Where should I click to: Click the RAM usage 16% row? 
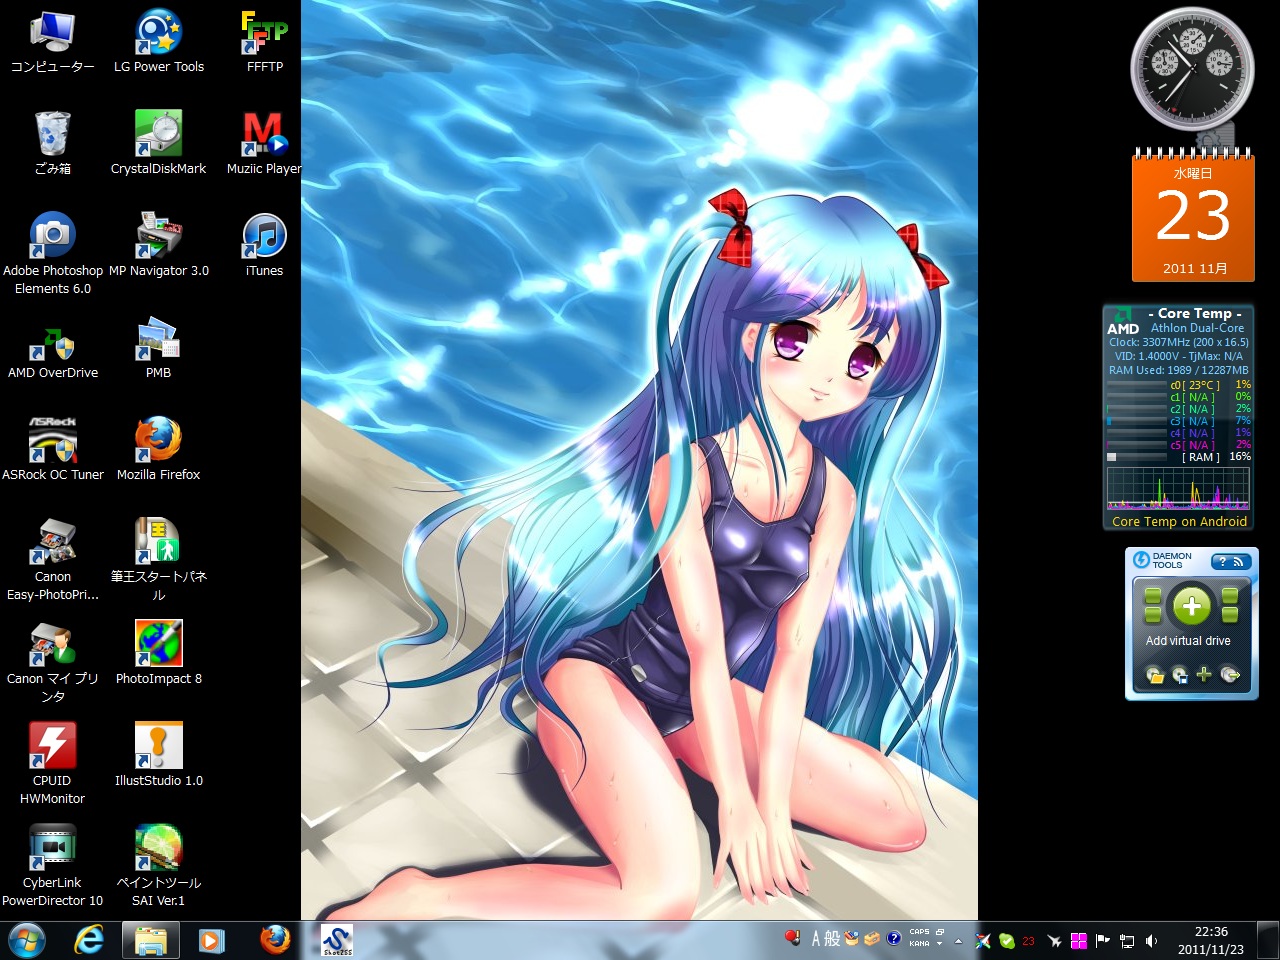[x=1179, y=457]
